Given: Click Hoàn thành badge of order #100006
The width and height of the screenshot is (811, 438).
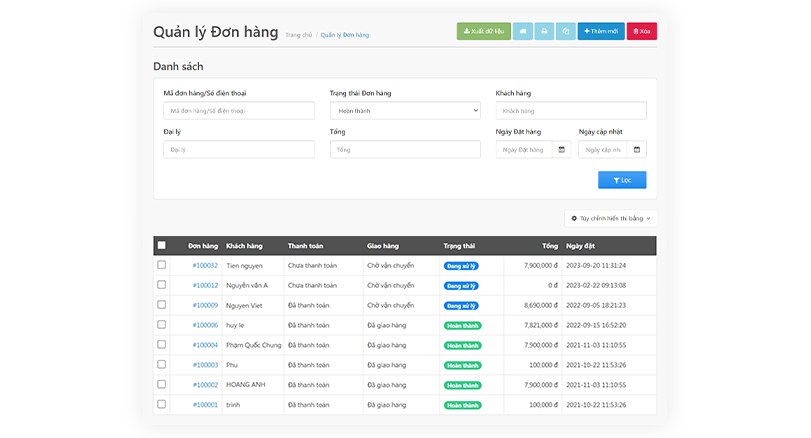Looking at the screenshot, I should [x=462, y=326].
